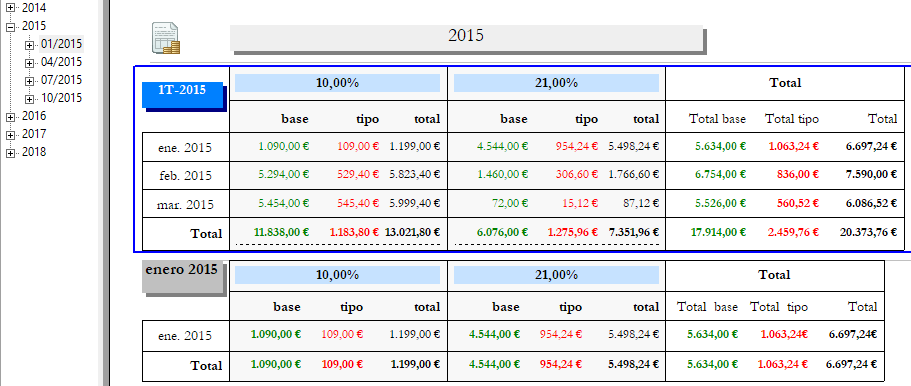The width and height of the screenshot is (911, 386).
Task: Select the 10/2015 tree item
Action: pos(62,98)
